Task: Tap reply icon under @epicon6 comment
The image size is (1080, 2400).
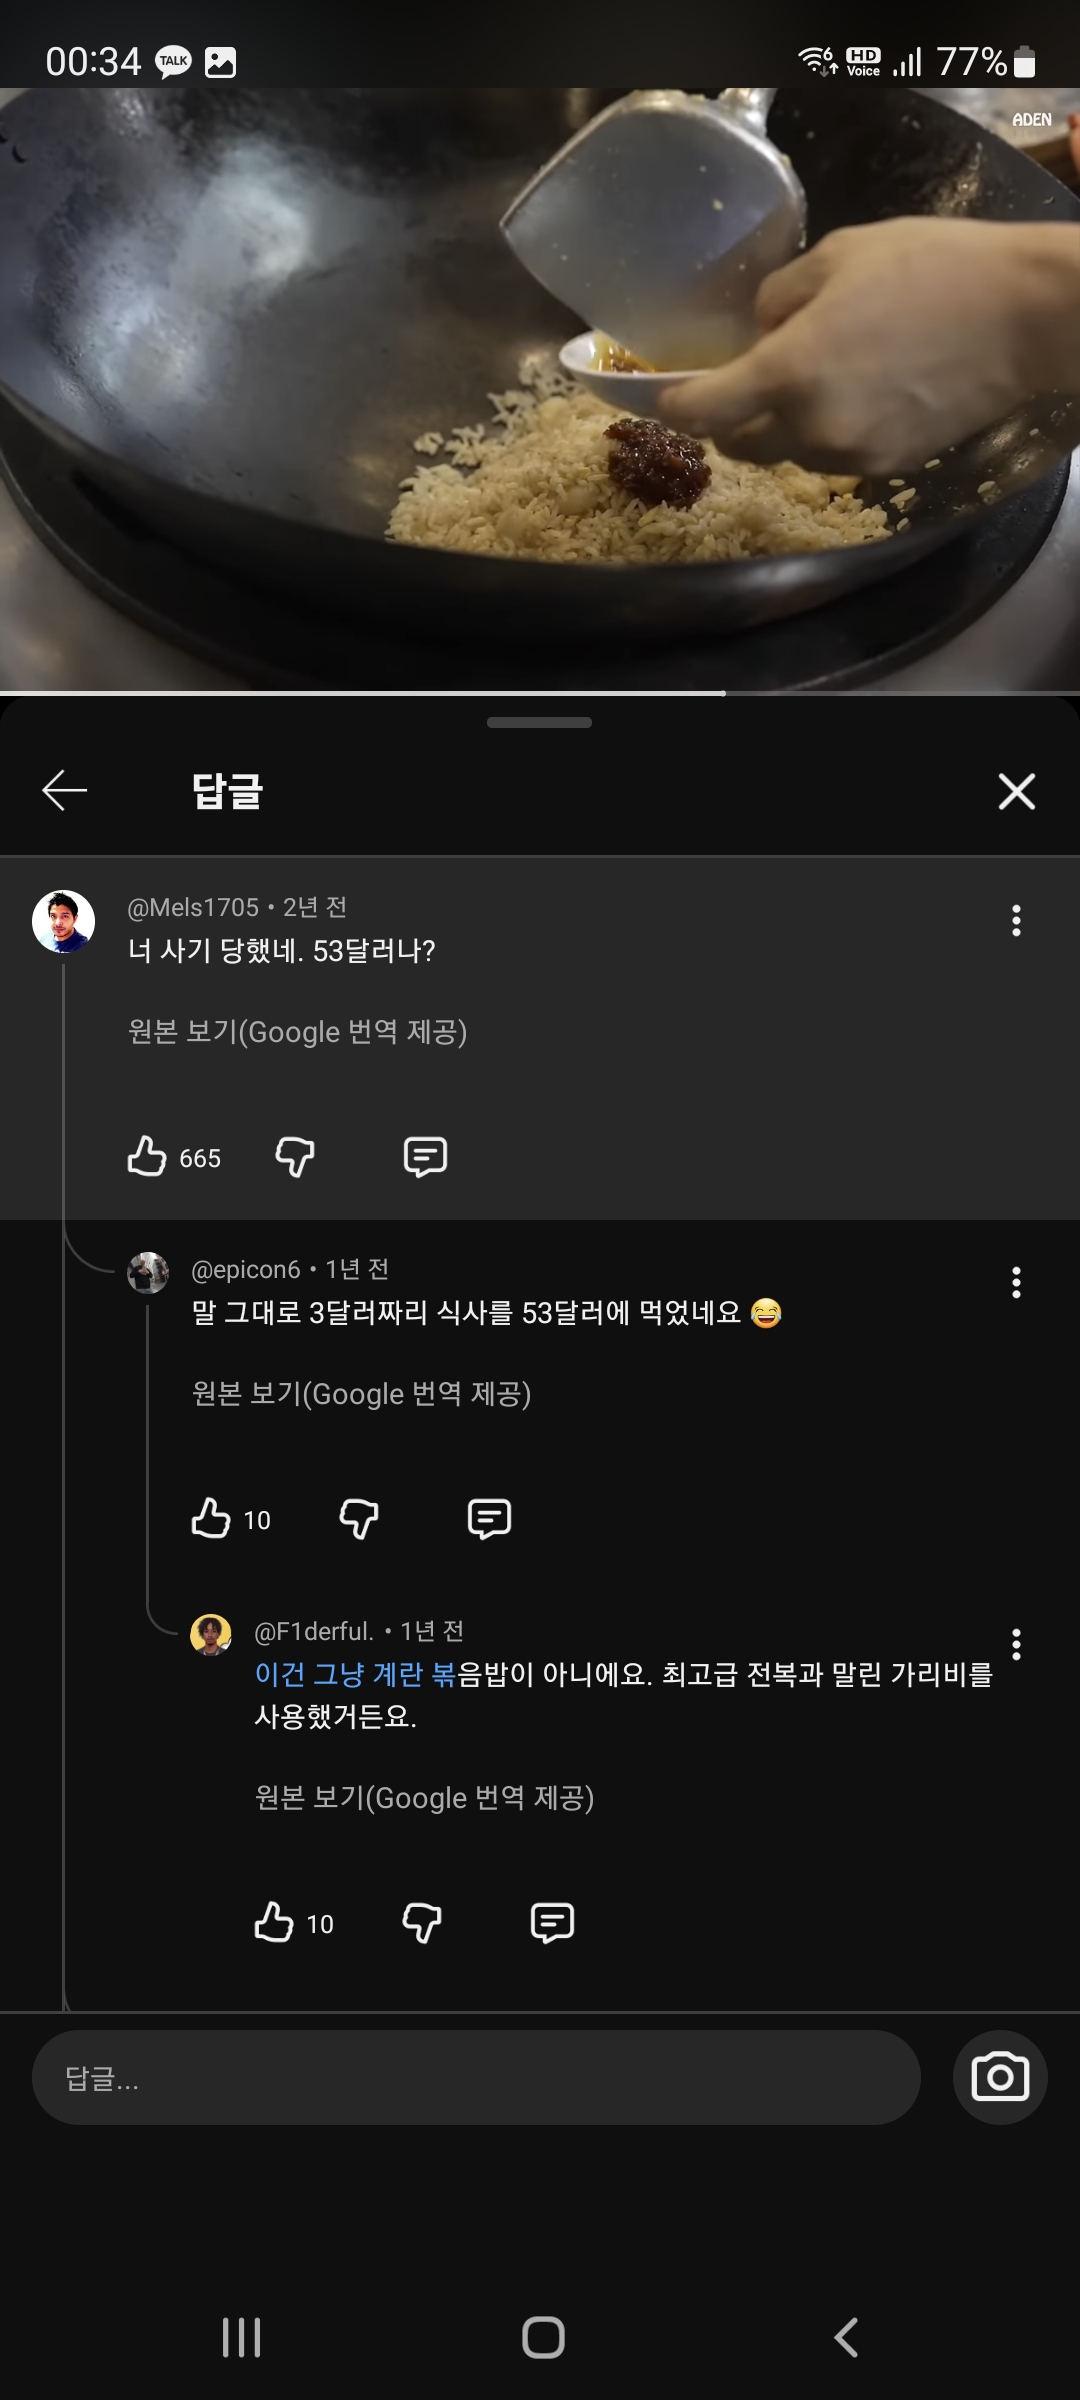Action: tap(489, 1519)
